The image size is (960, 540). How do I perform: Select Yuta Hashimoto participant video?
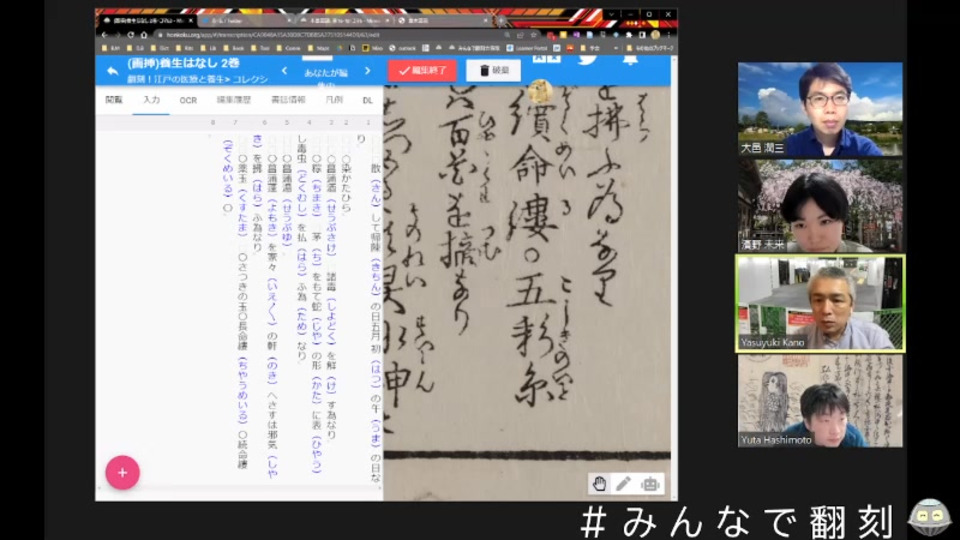[x=820, y=401]
